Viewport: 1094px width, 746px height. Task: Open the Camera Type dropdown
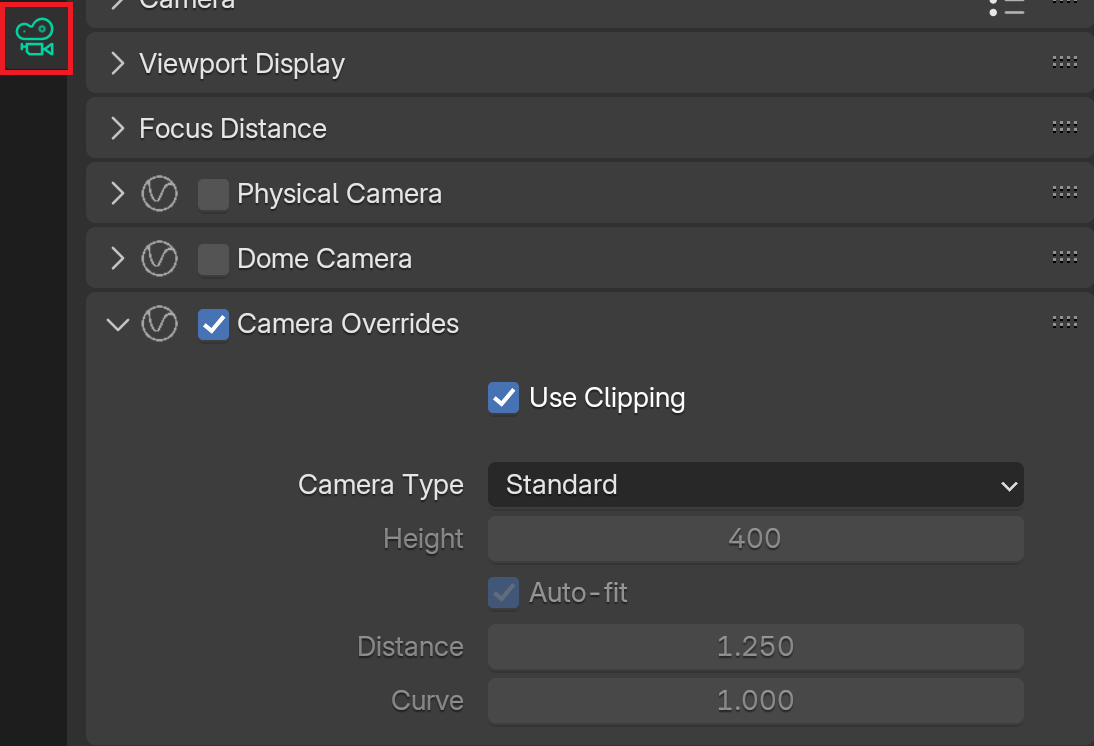[756, 484]
